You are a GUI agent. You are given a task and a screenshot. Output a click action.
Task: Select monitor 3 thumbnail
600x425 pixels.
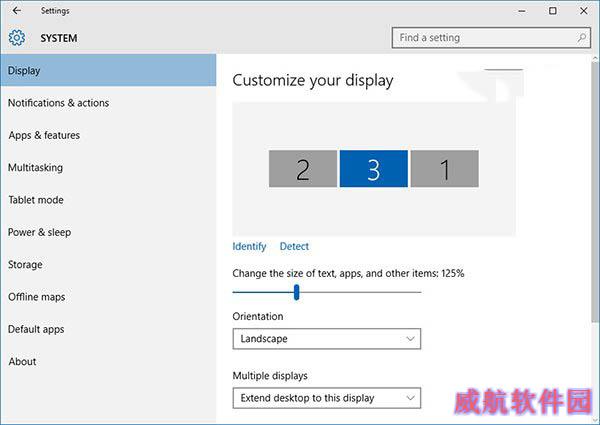pyautogui.click(x=373, y=169)
